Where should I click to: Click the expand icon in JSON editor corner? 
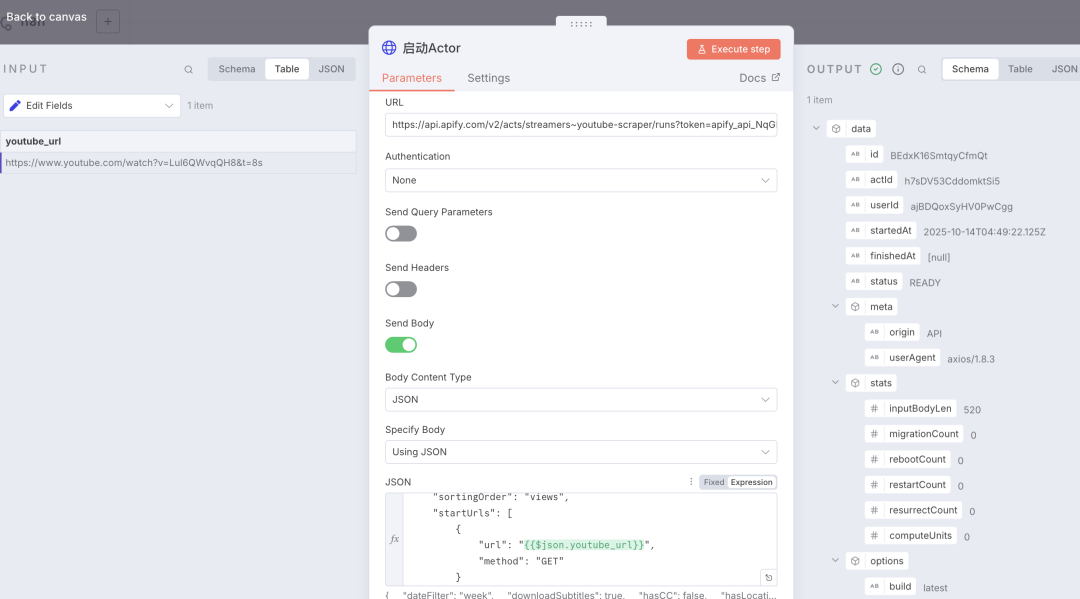pyautogui.click(x=767, y=577)
